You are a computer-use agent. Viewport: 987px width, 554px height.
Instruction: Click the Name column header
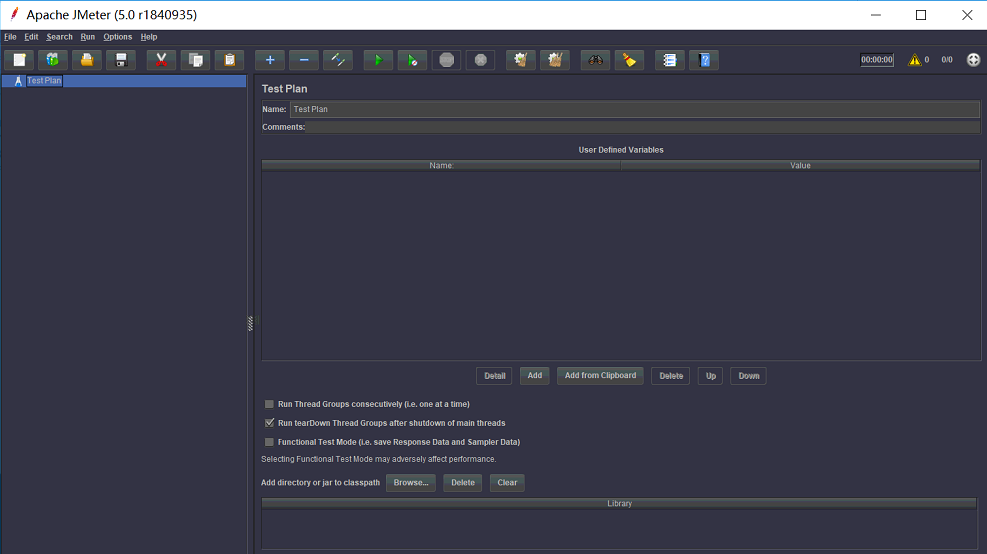[441, 166]
